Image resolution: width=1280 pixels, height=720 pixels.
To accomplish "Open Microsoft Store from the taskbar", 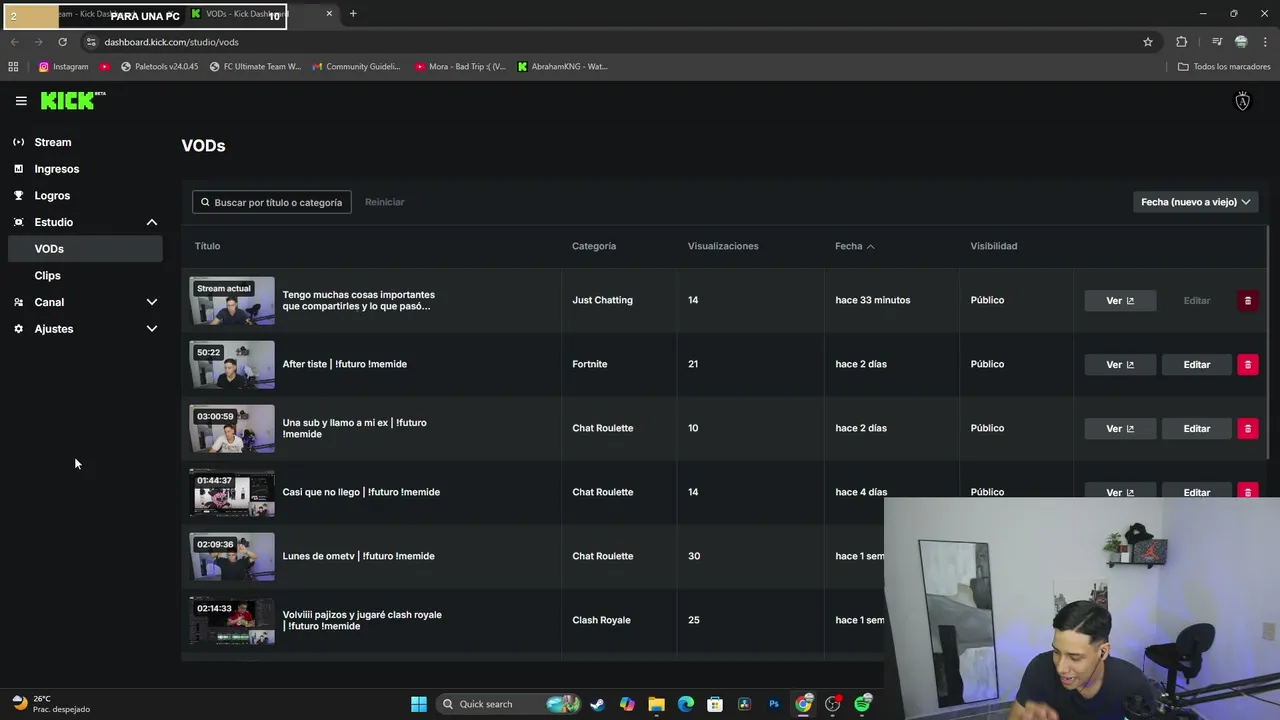I will click(x=715, y=704).
